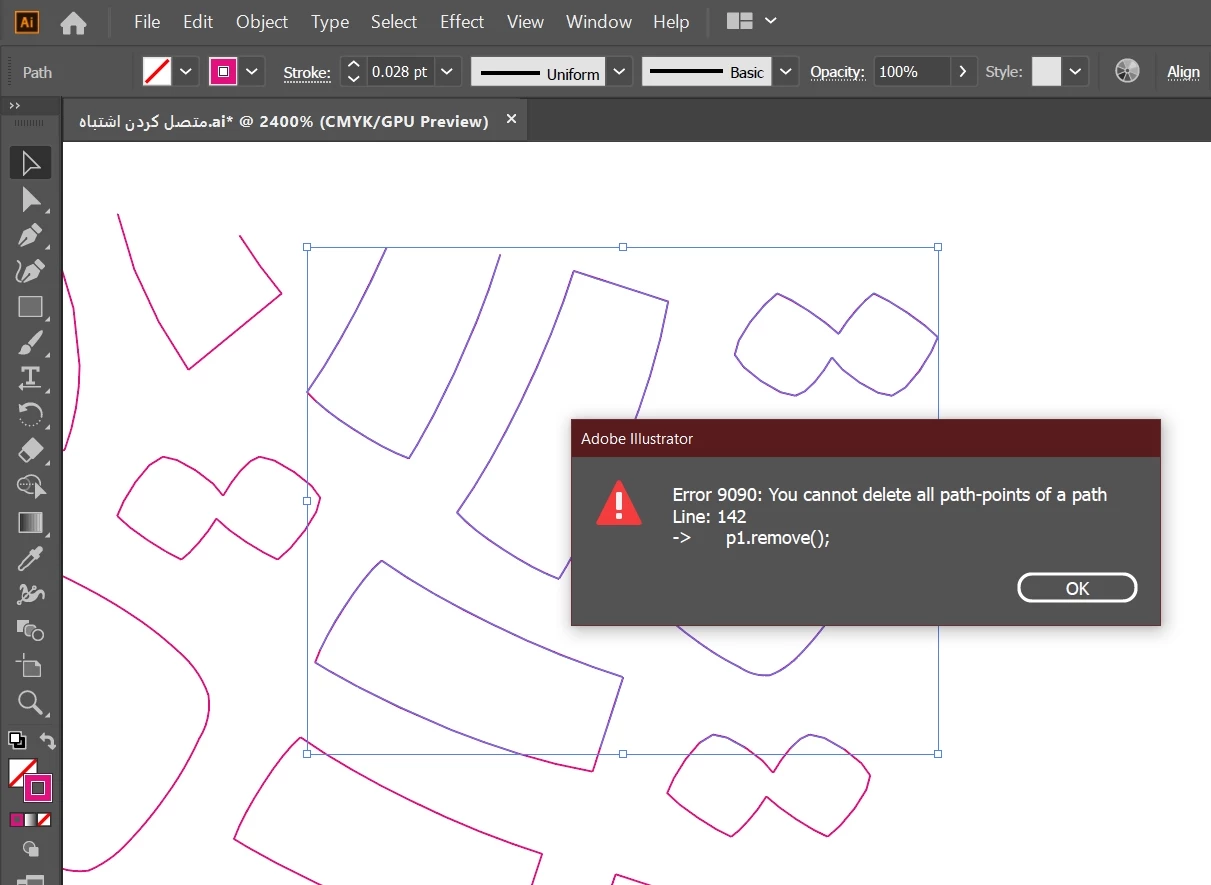Select the Eyedropper tool

[30, 558]
